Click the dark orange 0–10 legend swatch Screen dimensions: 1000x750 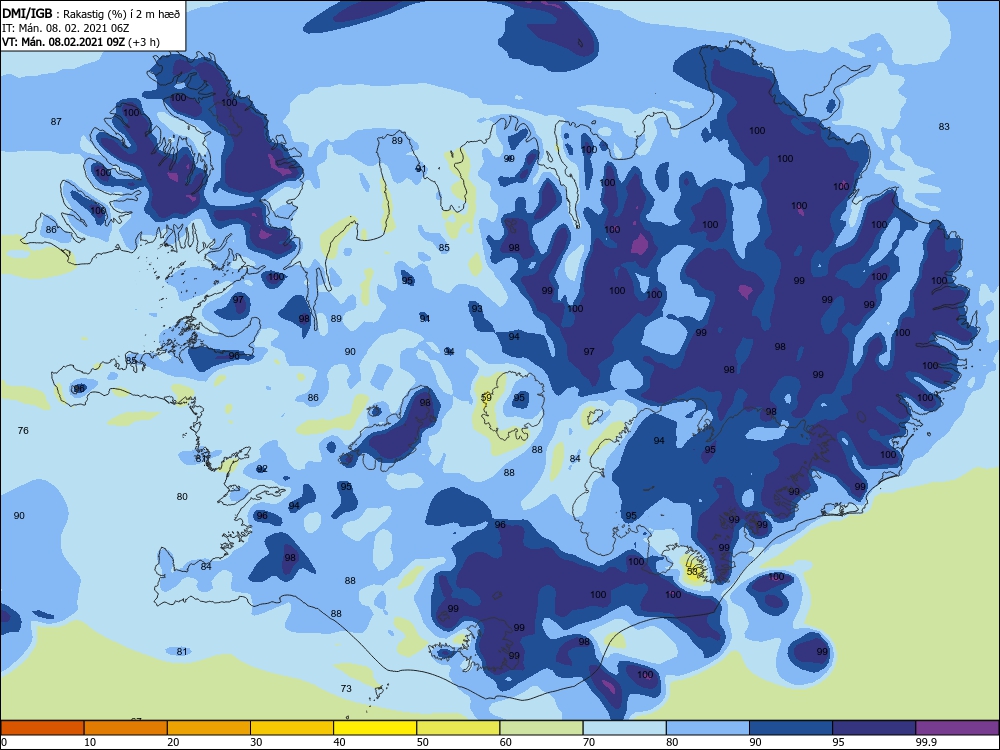pyautogui.click(x=43, y=728)
